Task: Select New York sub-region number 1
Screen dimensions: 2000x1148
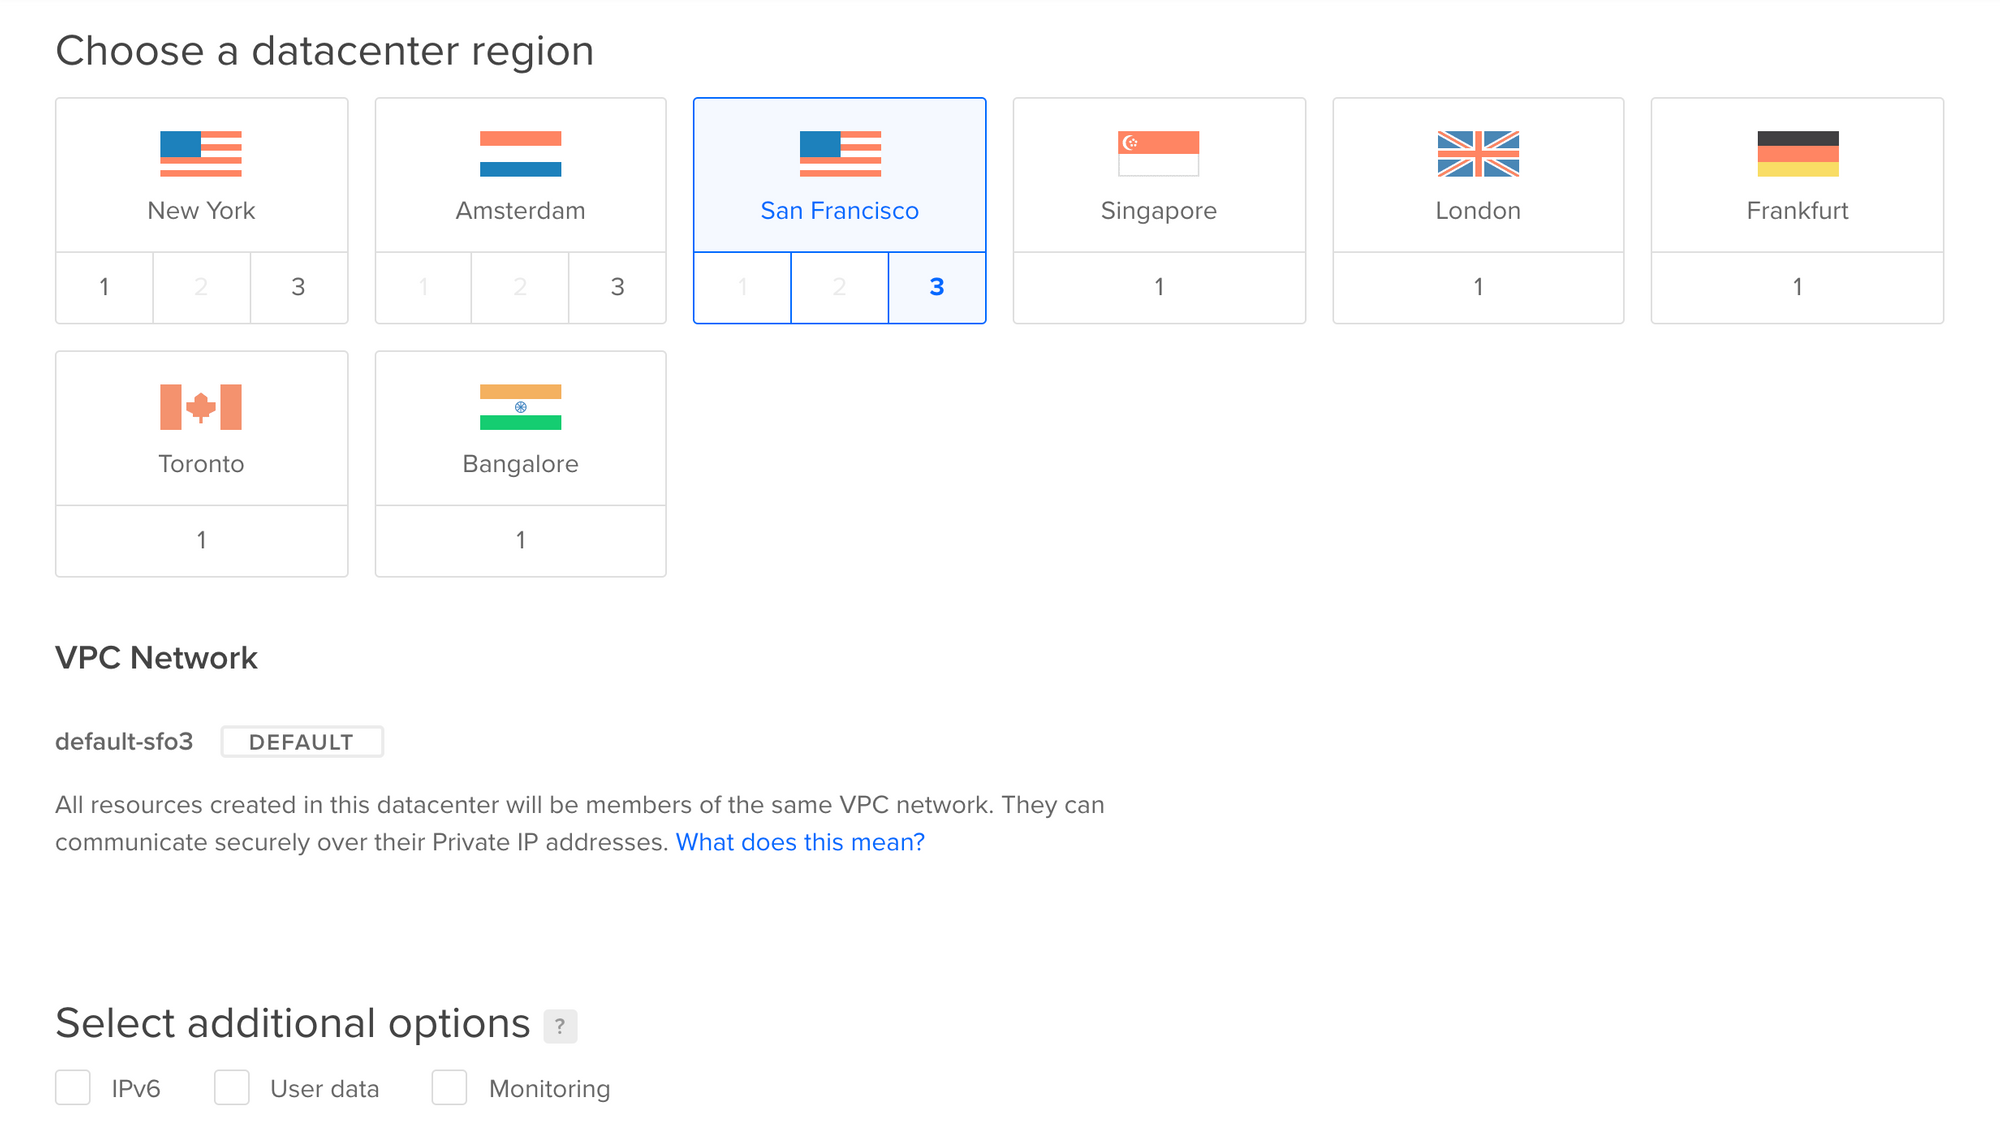Action: pos(104,287)
